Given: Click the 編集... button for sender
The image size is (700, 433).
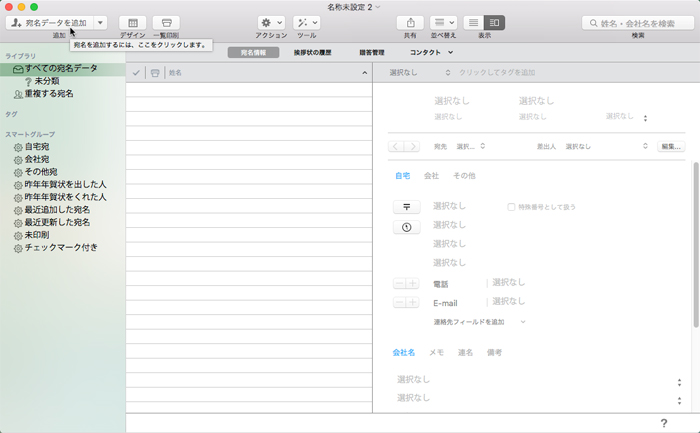Looking at the screenshot, I should point(670,147).
